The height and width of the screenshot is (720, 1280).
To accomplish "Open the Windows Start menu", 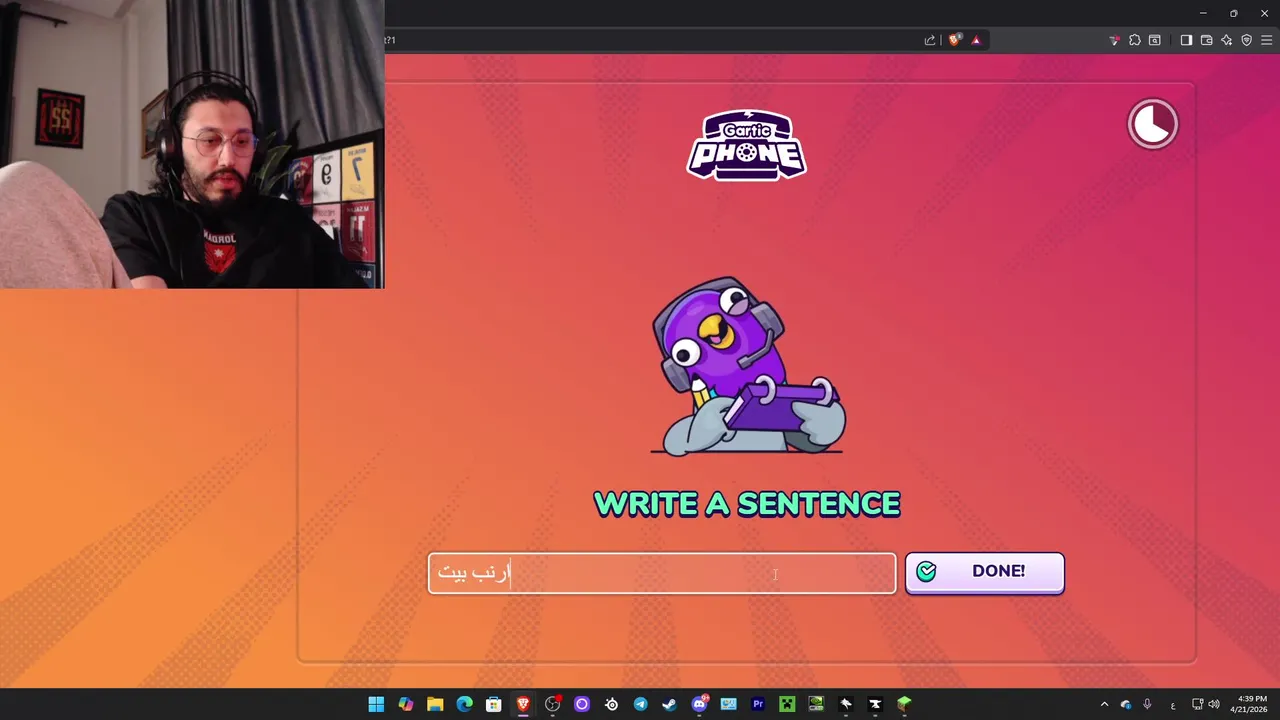I will (376, 704).
